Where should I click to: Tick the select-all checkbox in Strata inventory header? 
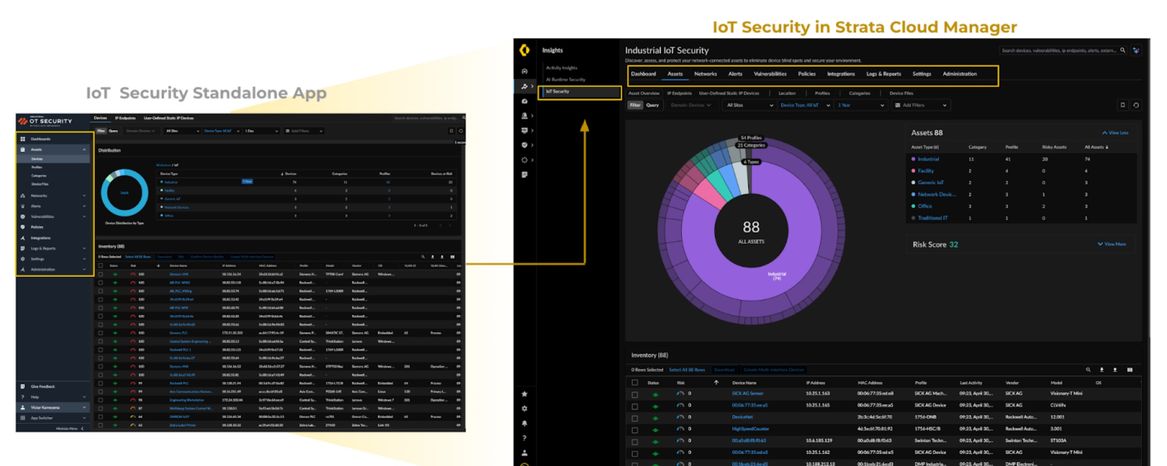(x=635, y=383)
